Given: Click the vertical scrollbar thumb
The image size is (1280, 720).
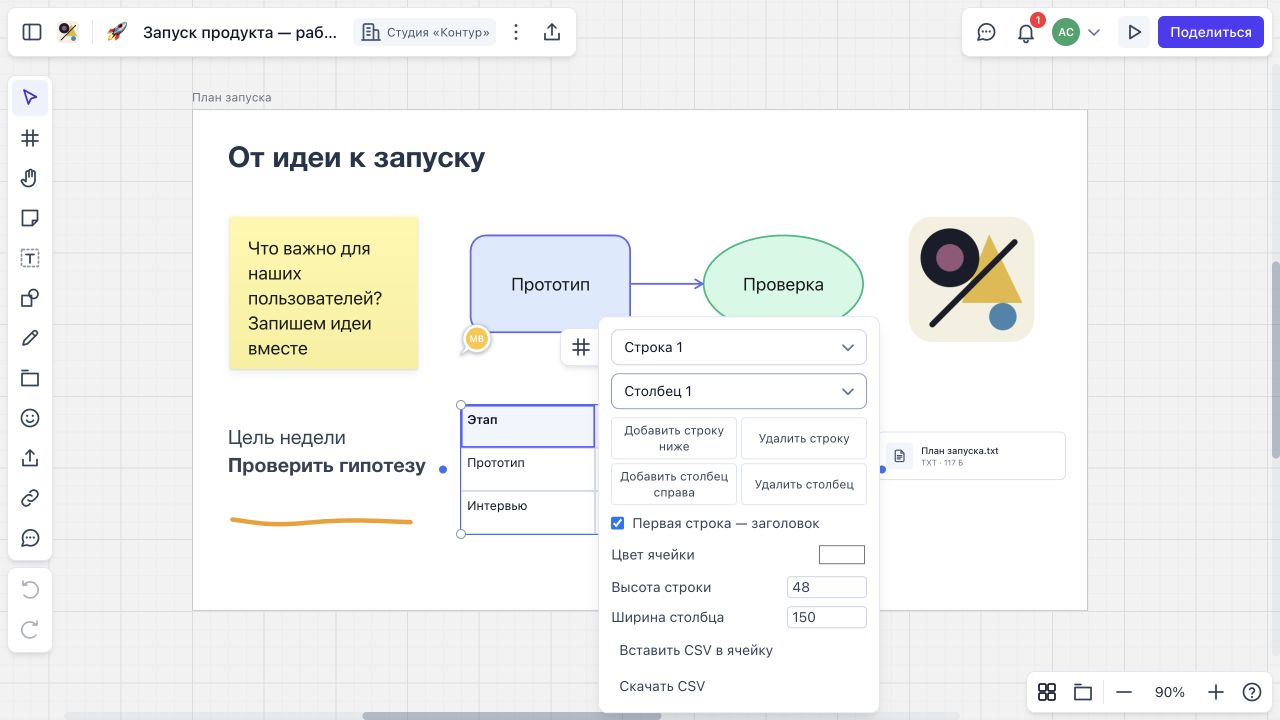Looking at the screenshot, I should pos(1275,360).
